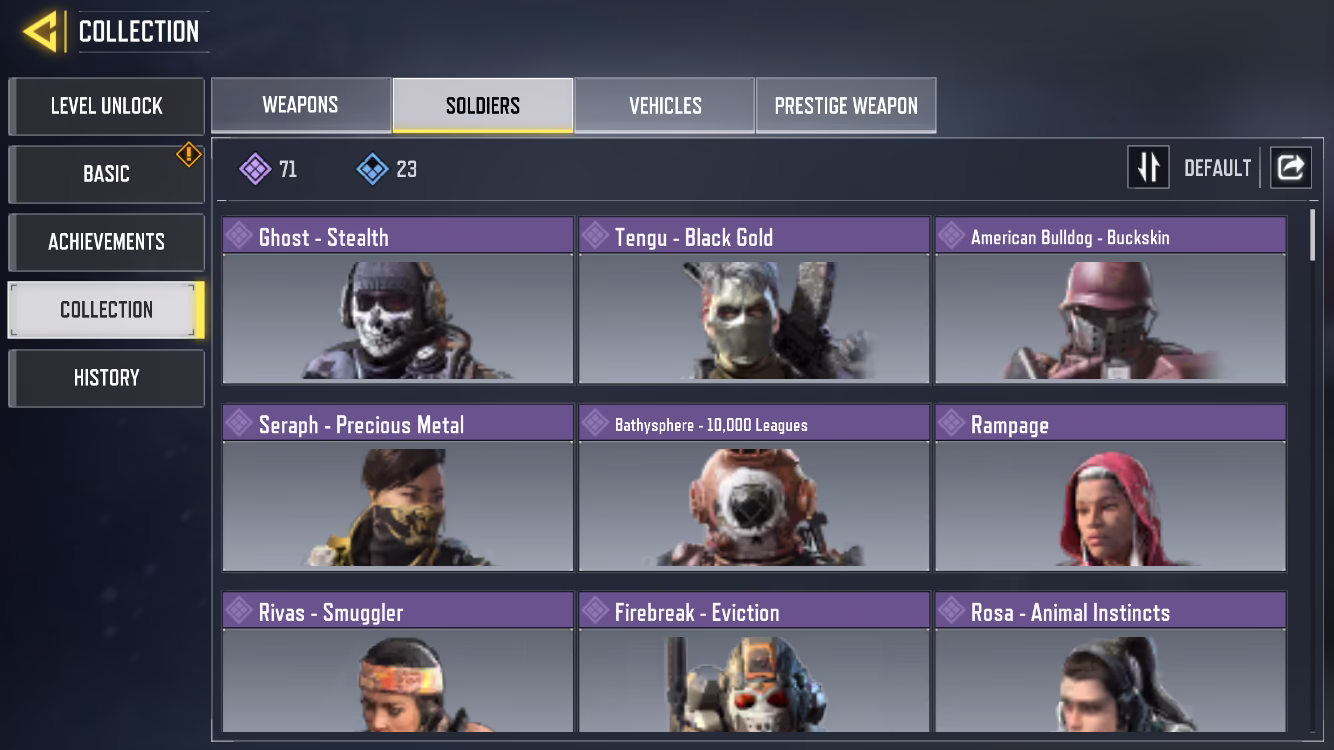
Task: Click the orange warning badge on Basic
Action: [x=189, y=154]
